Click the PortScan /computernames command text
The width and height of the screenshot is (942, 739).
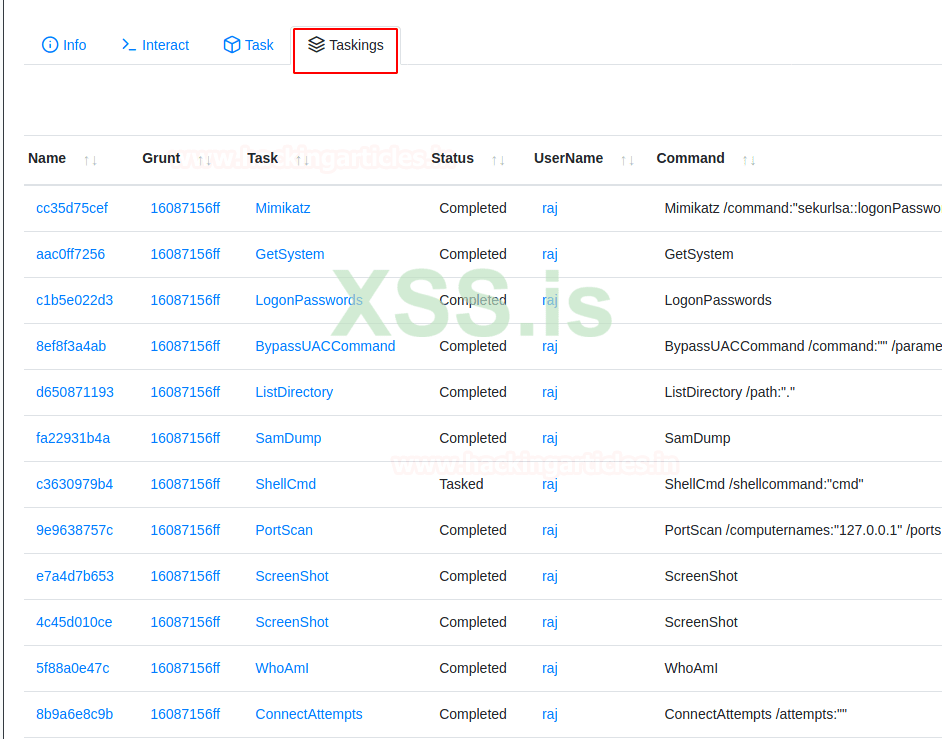(803, 530)
